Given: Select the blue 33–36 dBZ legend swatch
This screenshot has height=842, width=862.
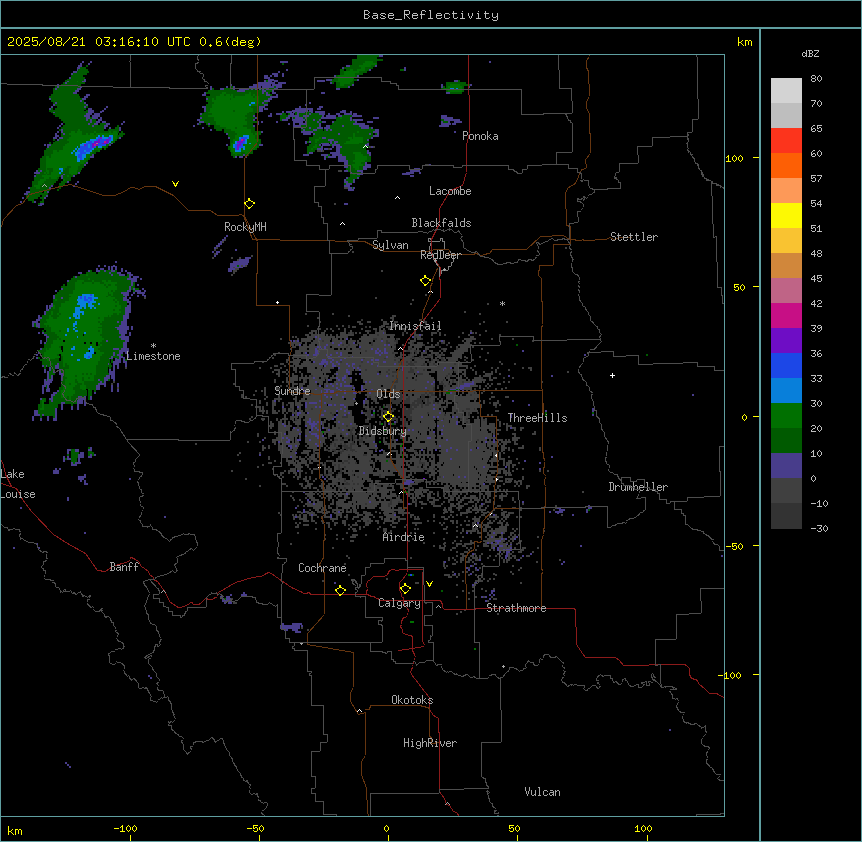Looking at the screenshot, I should pos(786,366).
